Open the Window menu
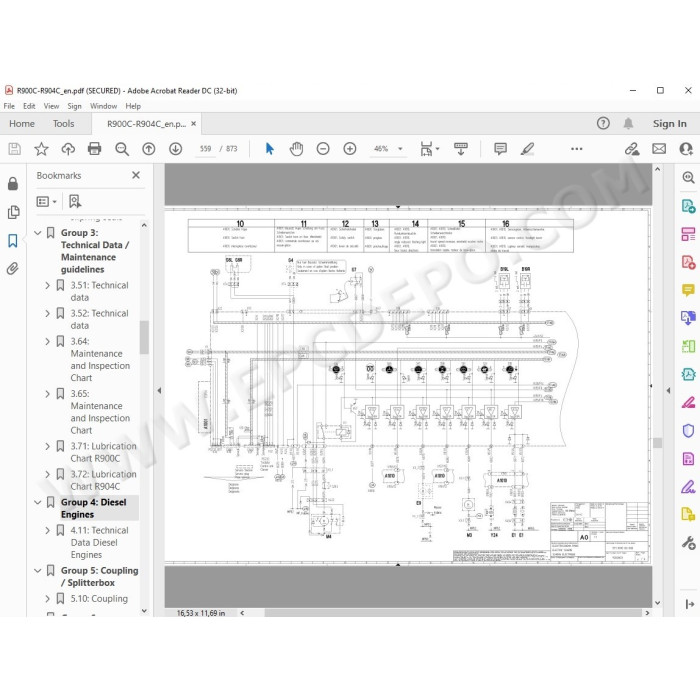The height and width of the screenshot is (700, 700). (x=104, y=106)
